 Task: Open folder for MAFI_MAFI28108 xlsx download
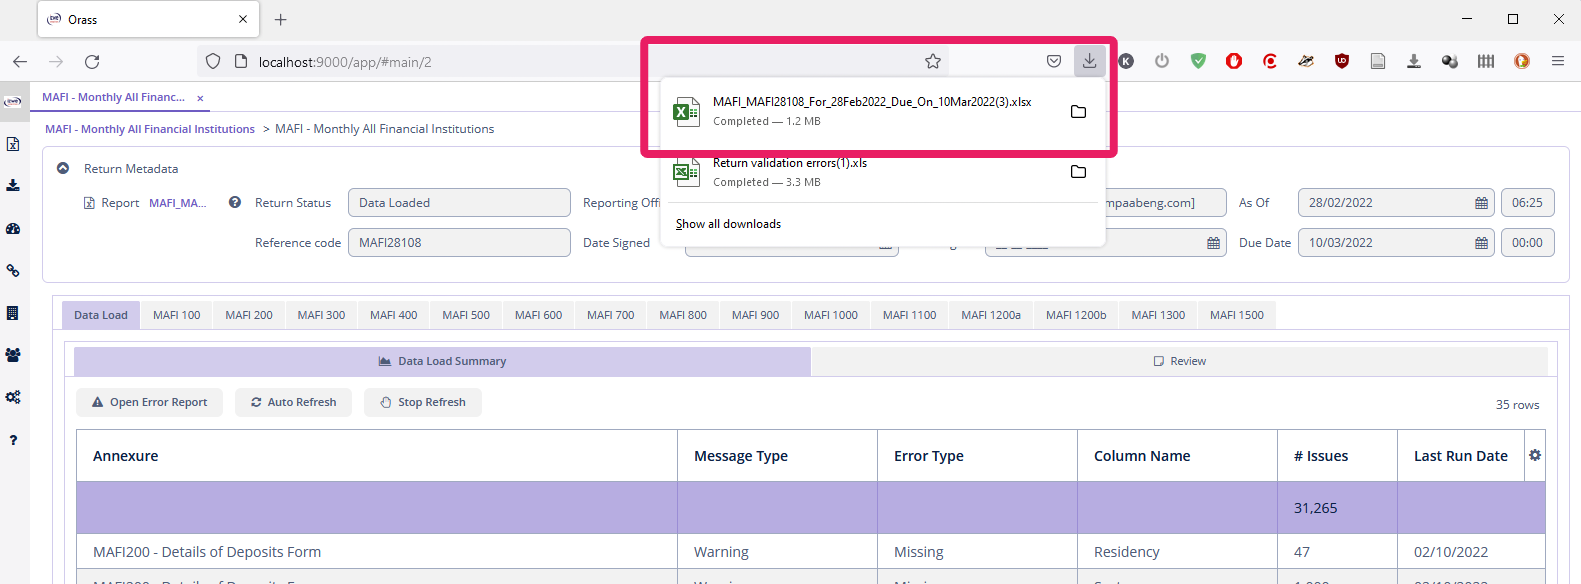click(1078, 112)
